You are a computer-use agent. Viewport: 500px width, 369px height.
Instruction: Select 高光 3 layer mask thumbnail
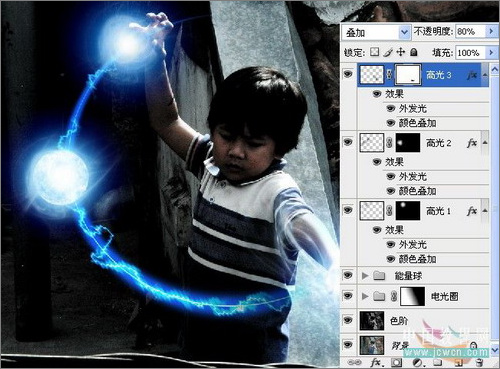408,75
